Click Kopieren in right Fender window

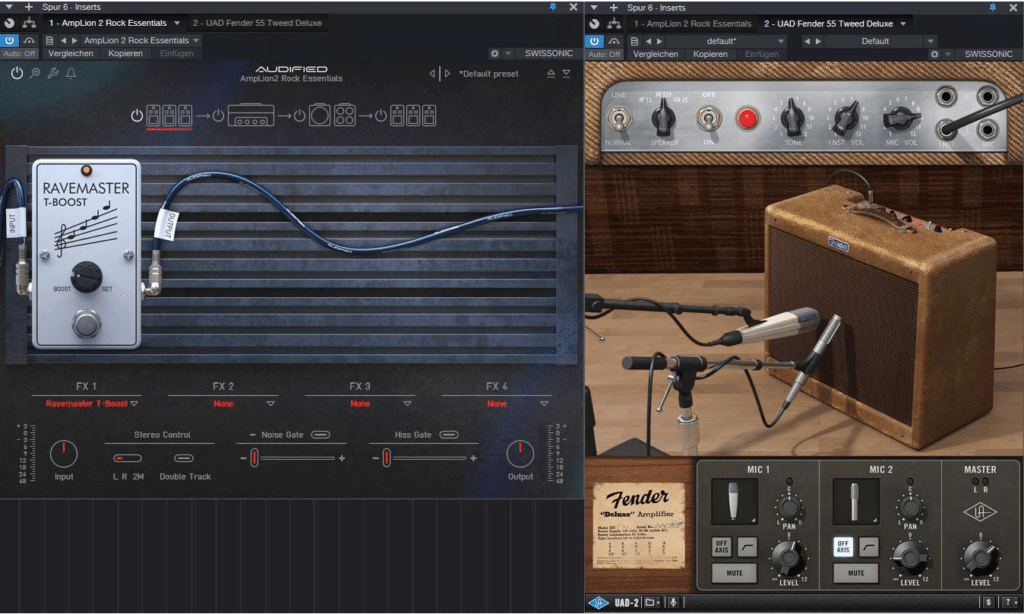(711, 54)
